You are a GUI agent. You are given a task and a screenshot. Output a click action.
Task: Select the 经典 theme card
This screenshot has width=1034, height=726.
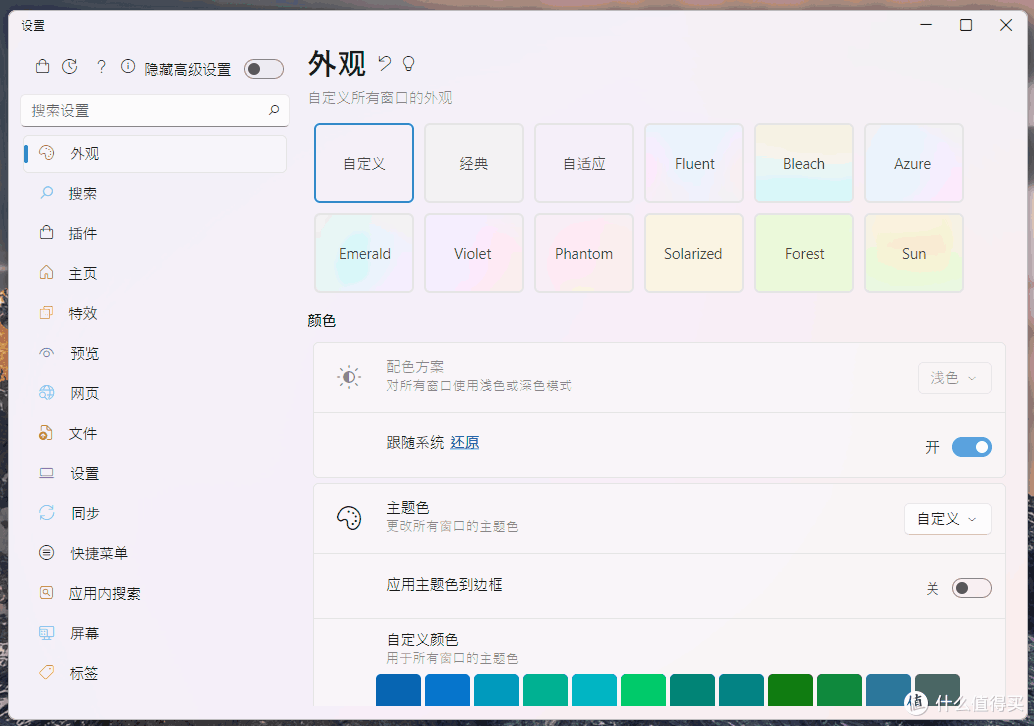[x=473, y=163]
